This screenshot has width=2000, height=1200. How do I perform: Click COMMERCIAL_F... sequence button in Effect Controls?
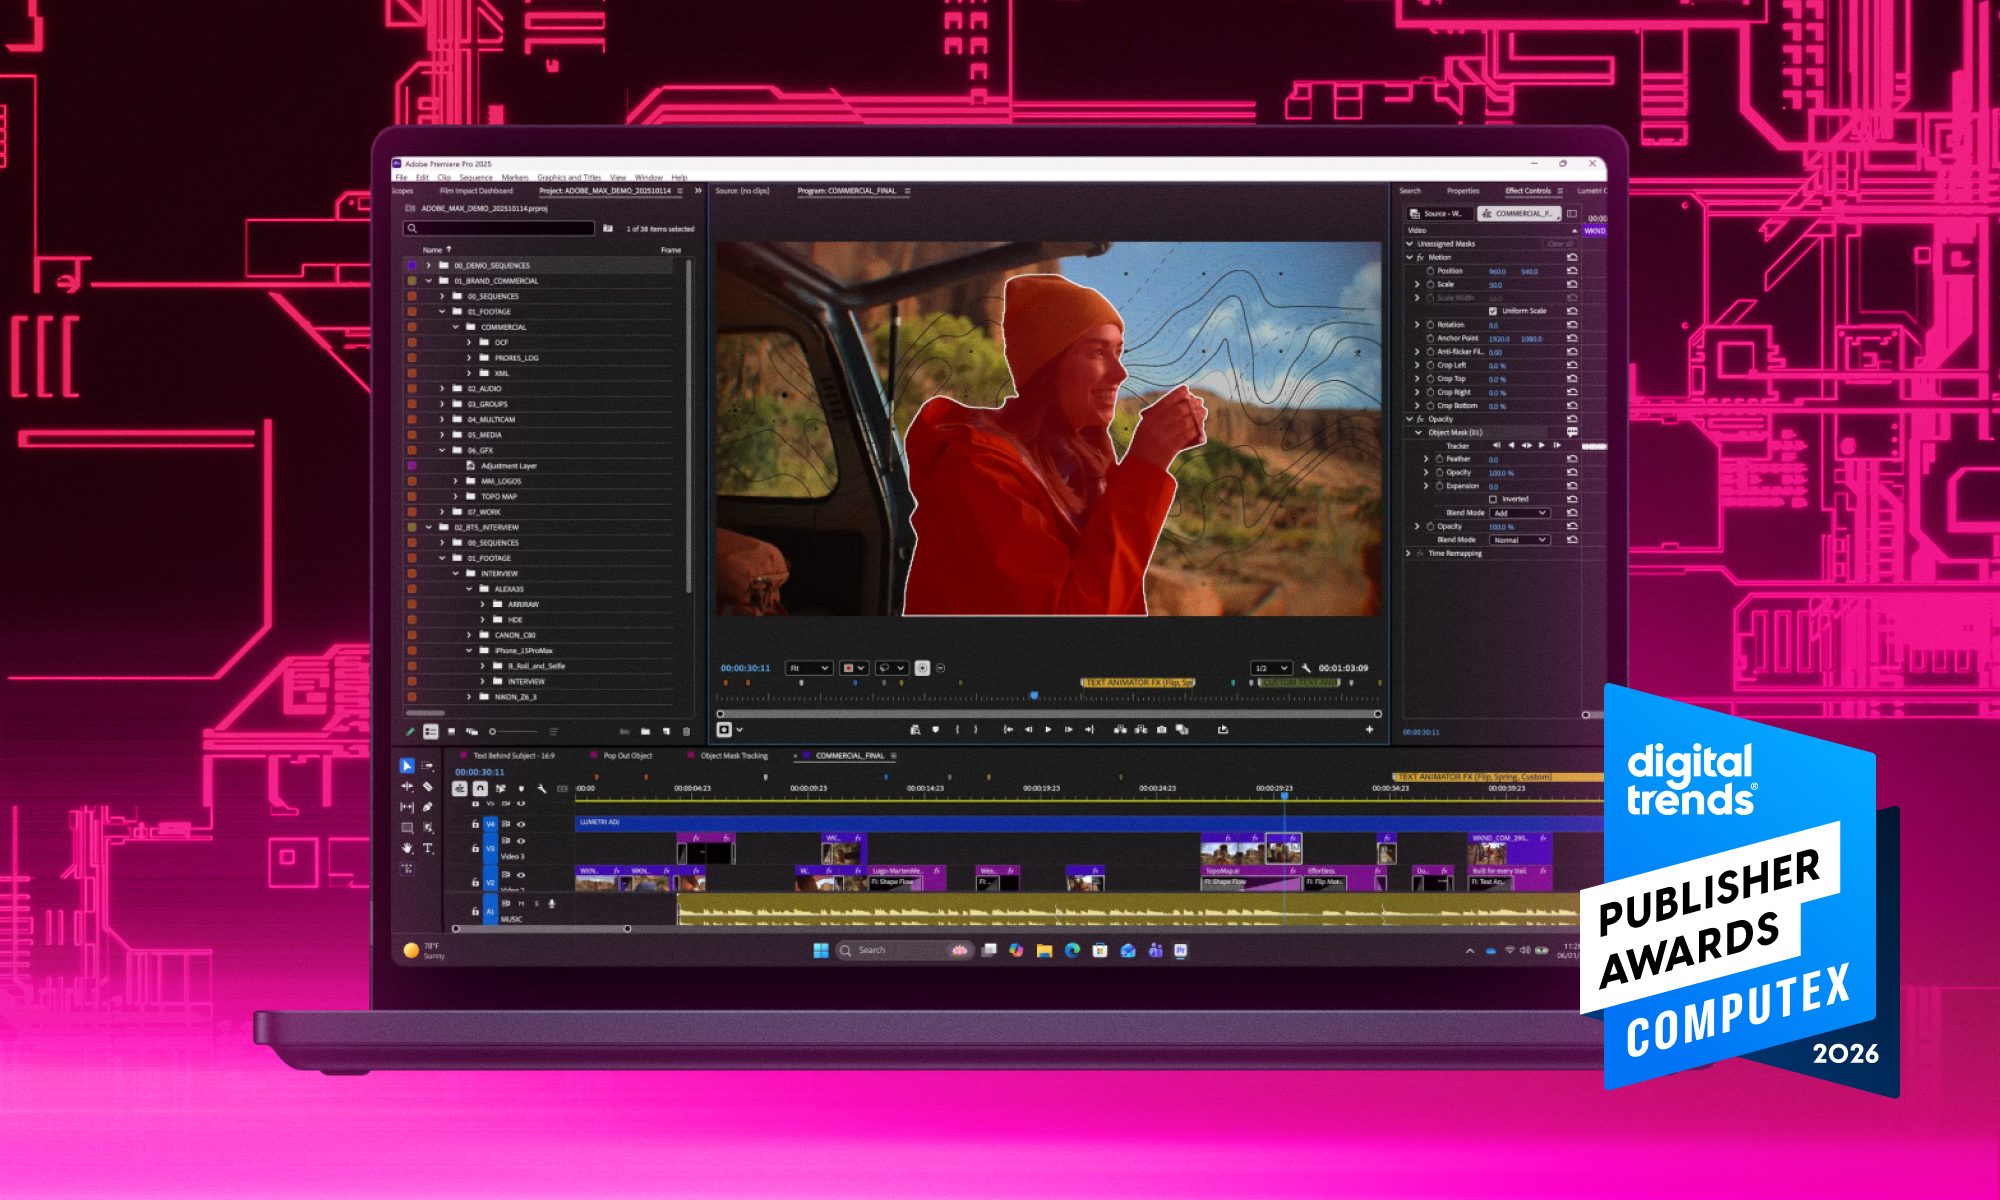pos(1518,214)
